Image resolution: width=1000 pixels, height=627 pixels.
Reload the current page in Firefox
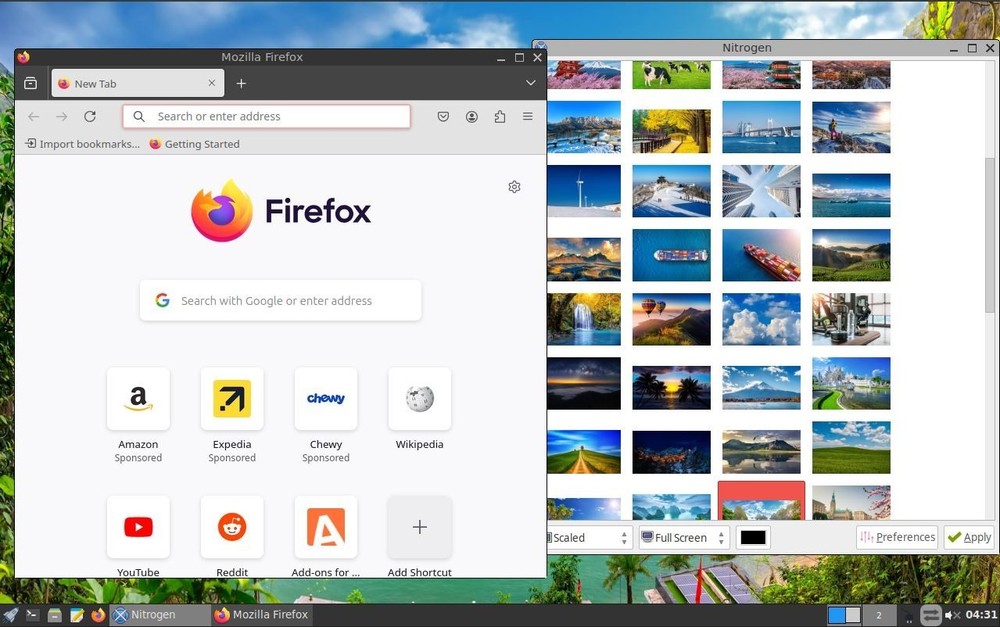90,116
